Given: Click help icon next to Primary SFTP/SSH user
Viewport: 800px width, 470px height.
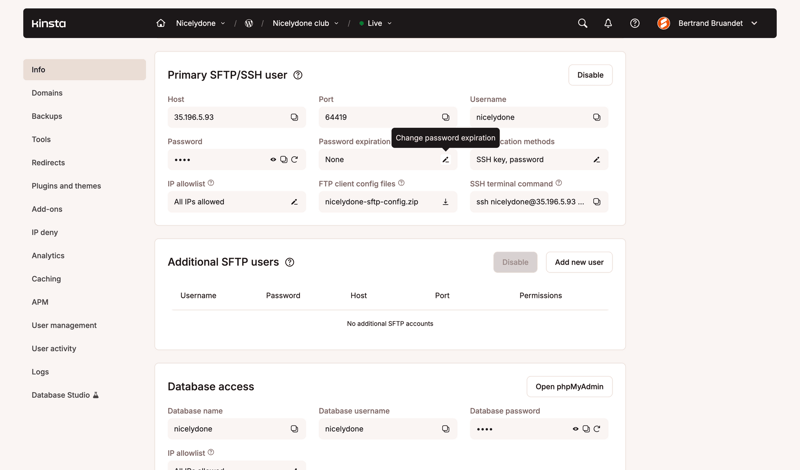Looking at the screenshot, I should [x=298, y=75].
